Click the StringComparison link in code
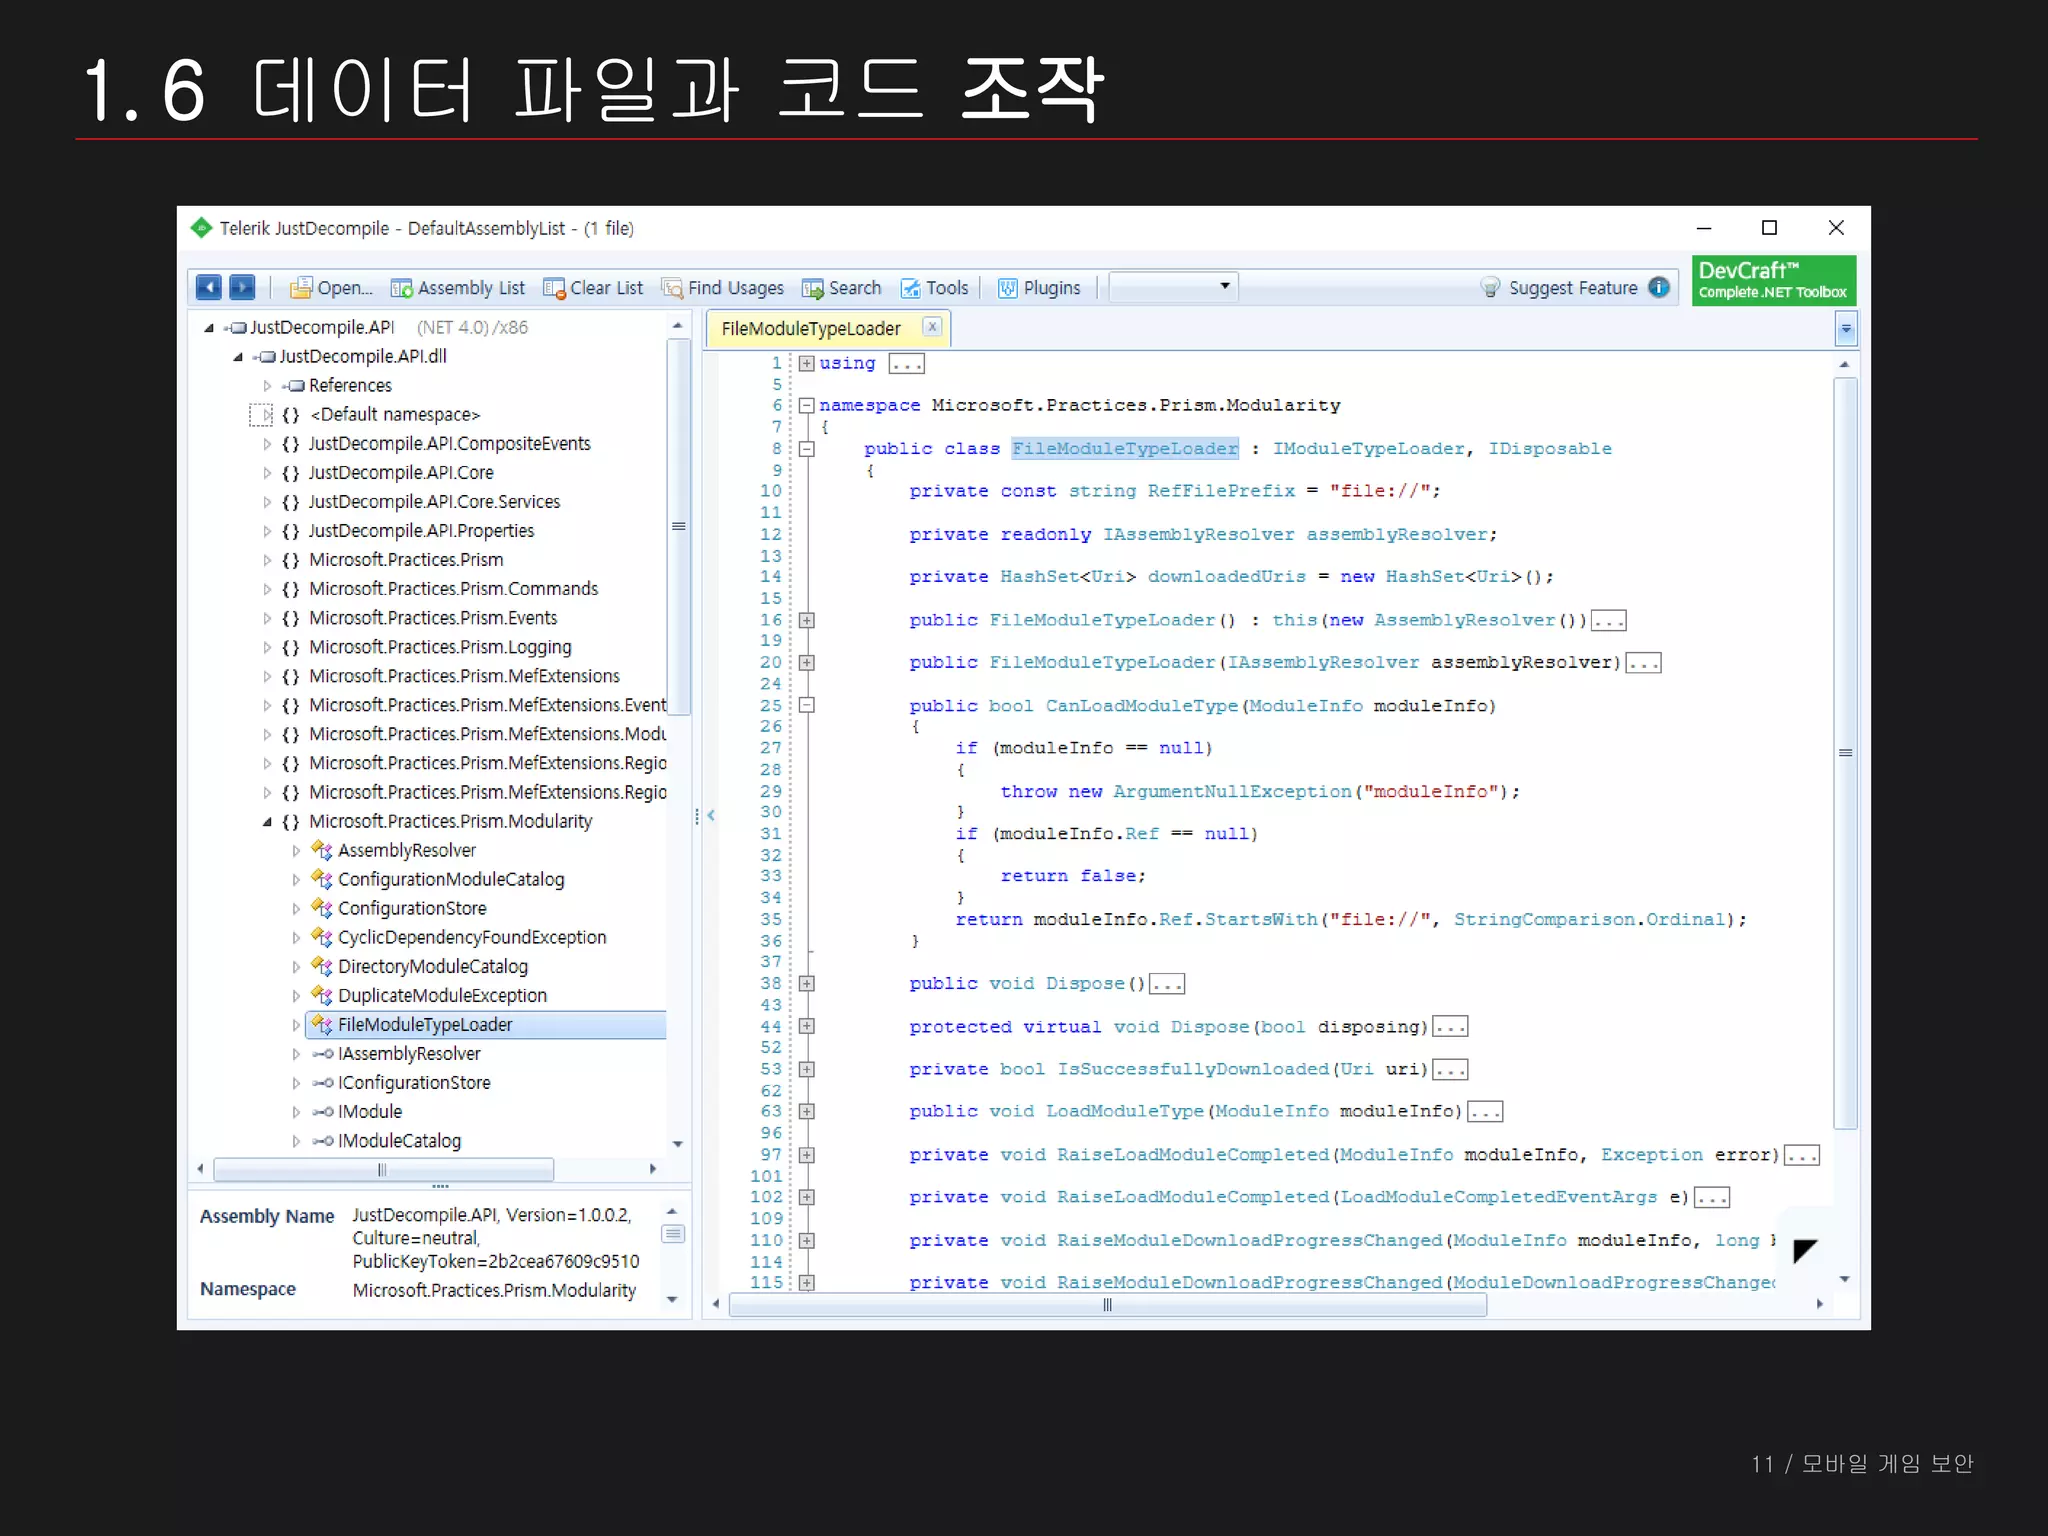The image size is (2048, 1536). 1544,919
